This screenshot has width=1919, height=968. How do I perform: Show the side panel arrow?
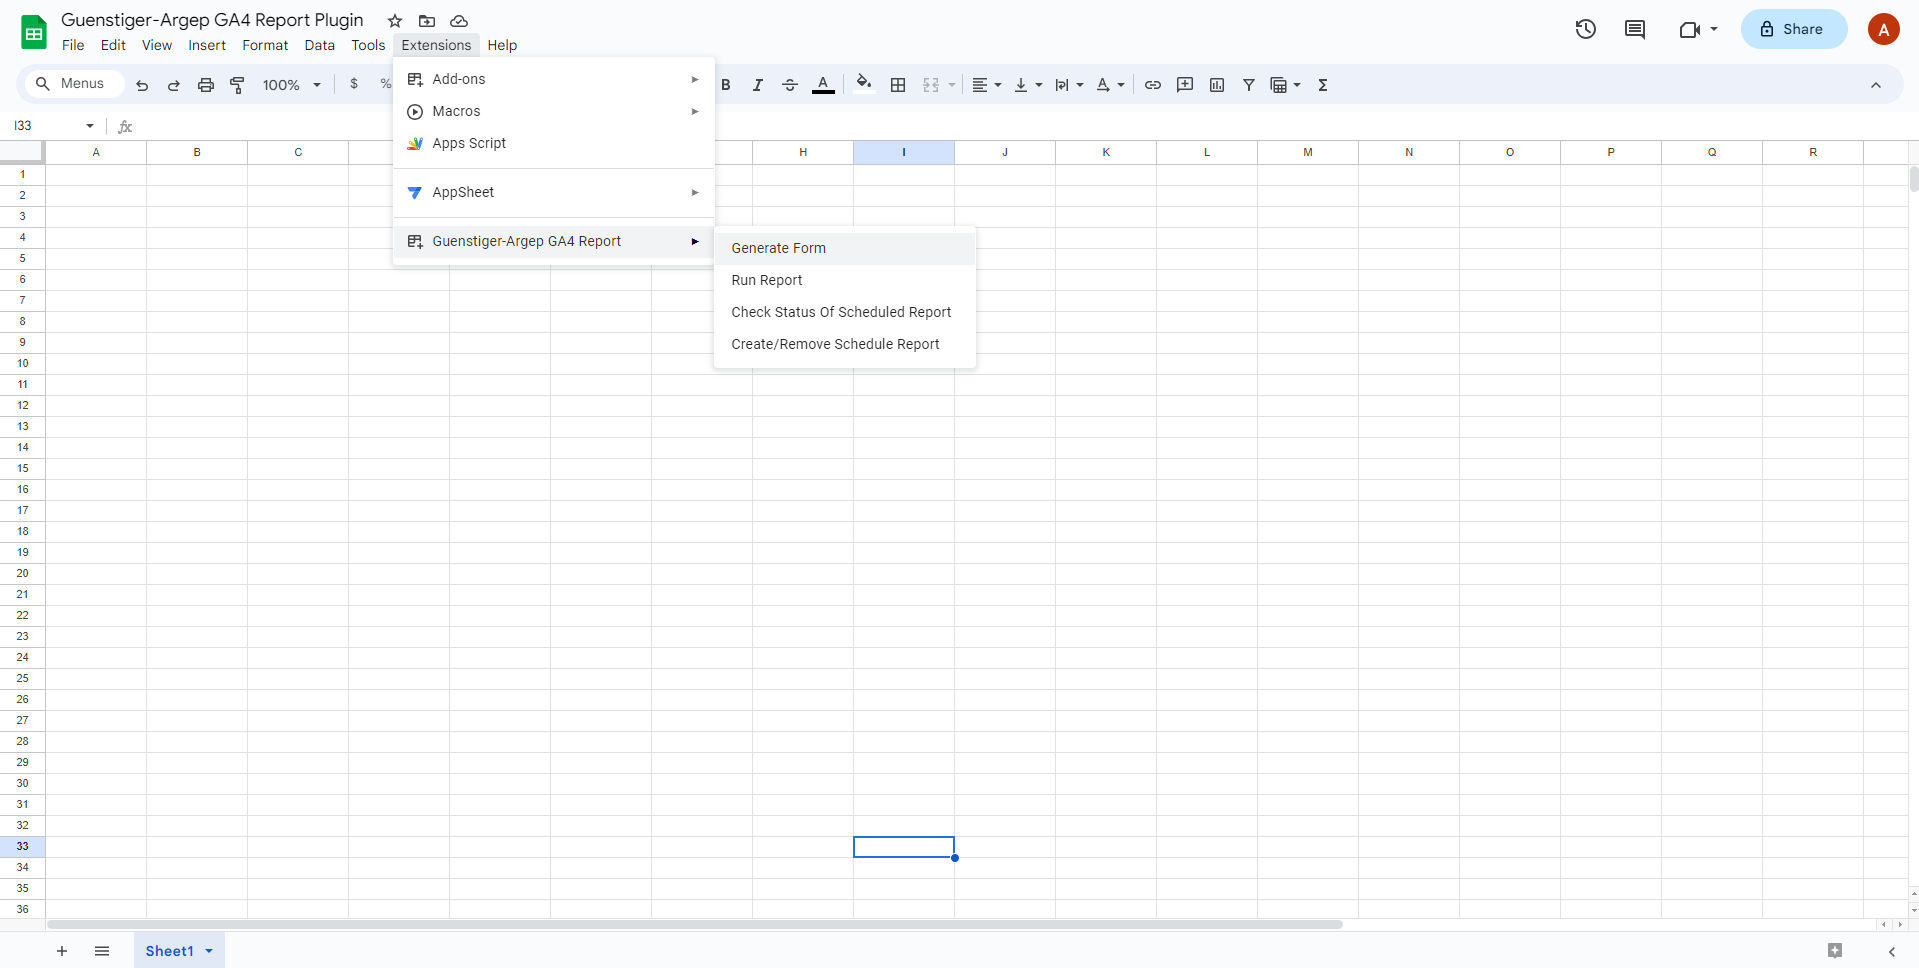click(x=1892, y=951)
